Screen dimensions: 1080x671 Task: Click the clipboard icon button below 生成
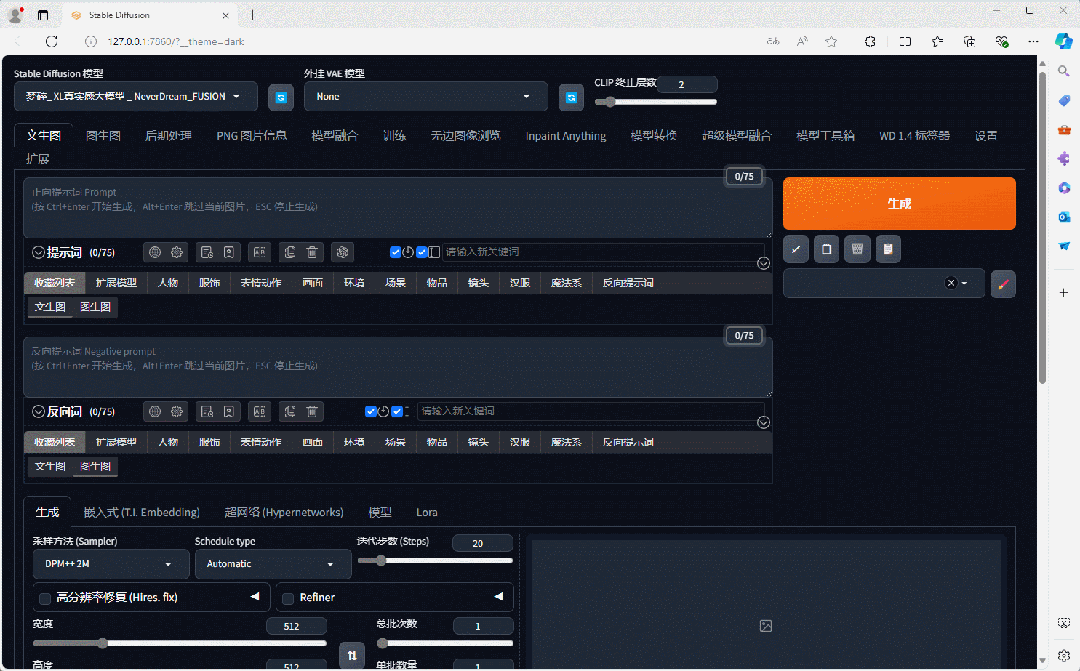827,249
